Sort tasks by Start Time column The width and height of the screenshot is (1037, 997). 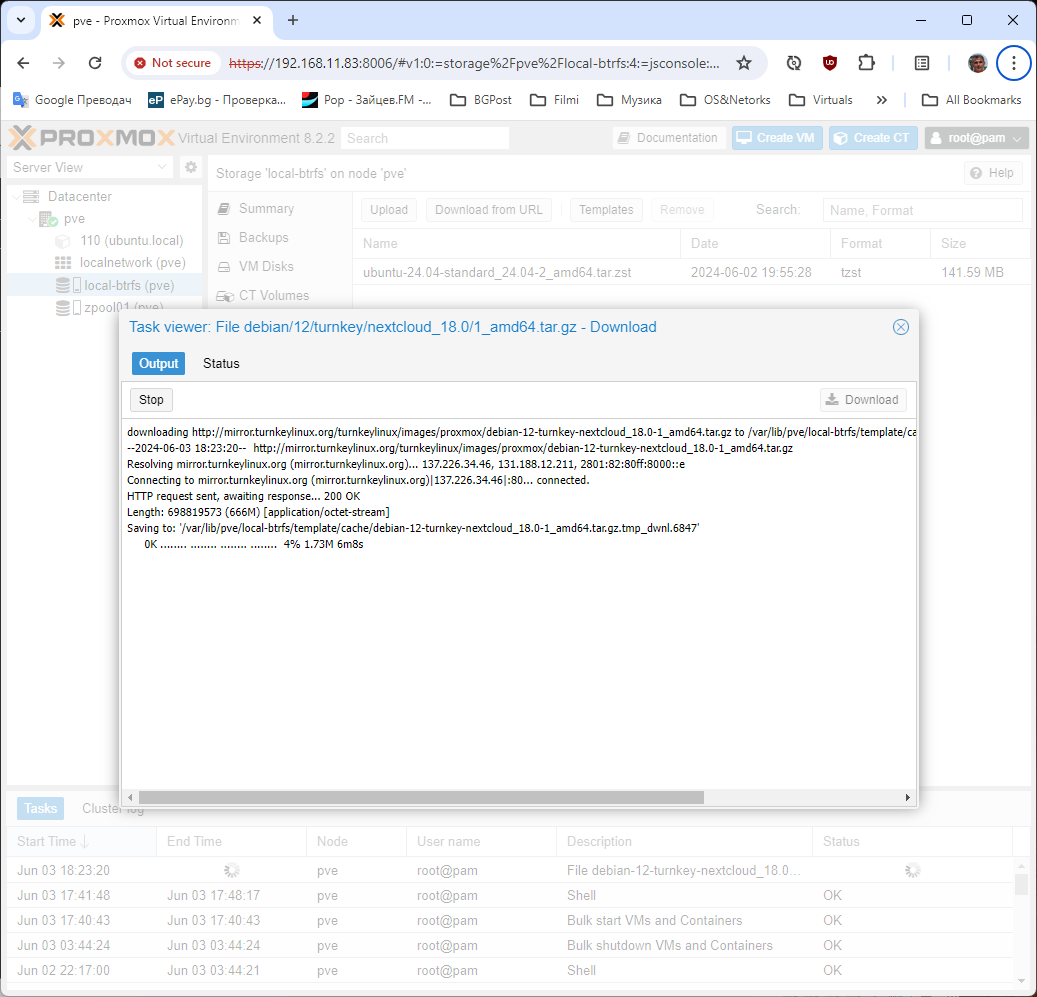coord(81,842)
